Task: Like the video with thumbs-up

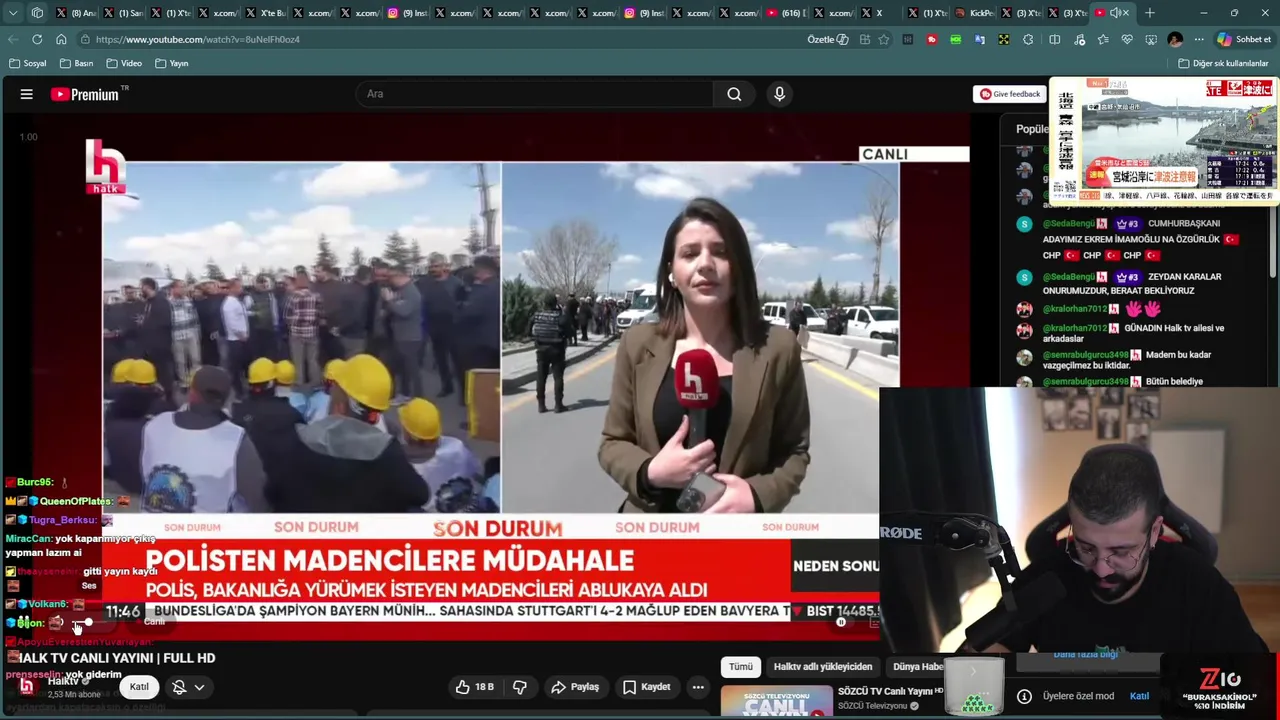Action: 475,687
